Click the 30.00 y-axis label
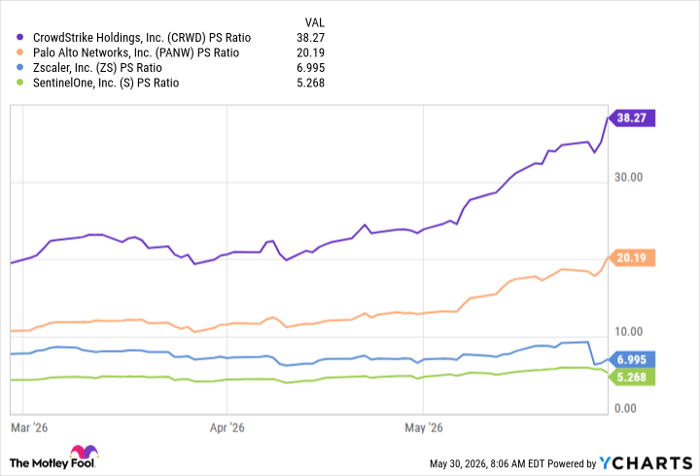700x476 pixels. pos(629,177)
